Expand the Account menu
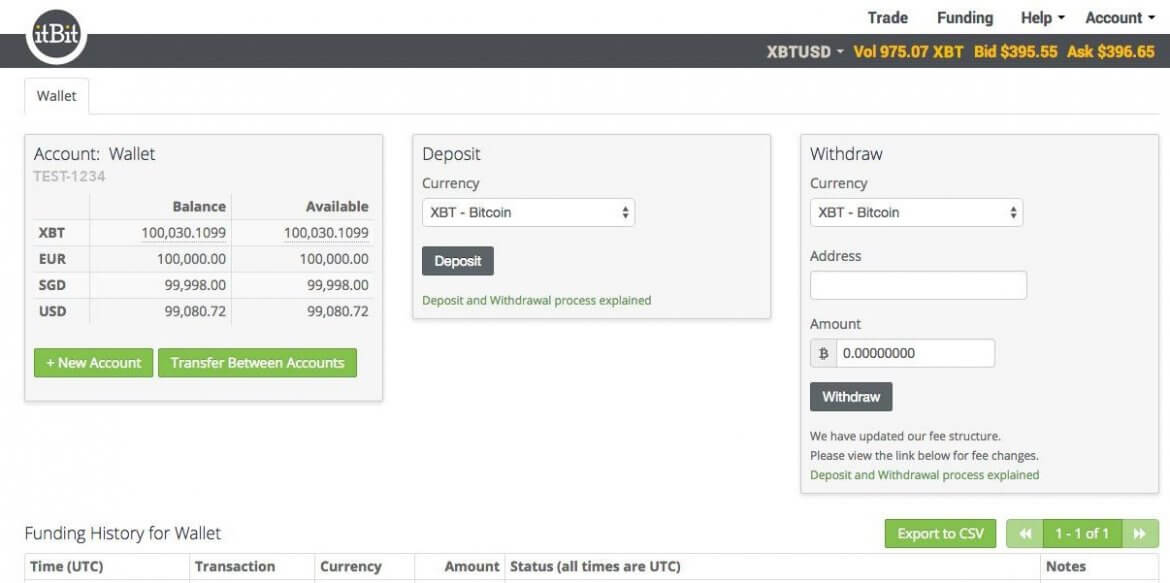Image resolution: width=1170 pixels, height=583 pixels. 1117,17
